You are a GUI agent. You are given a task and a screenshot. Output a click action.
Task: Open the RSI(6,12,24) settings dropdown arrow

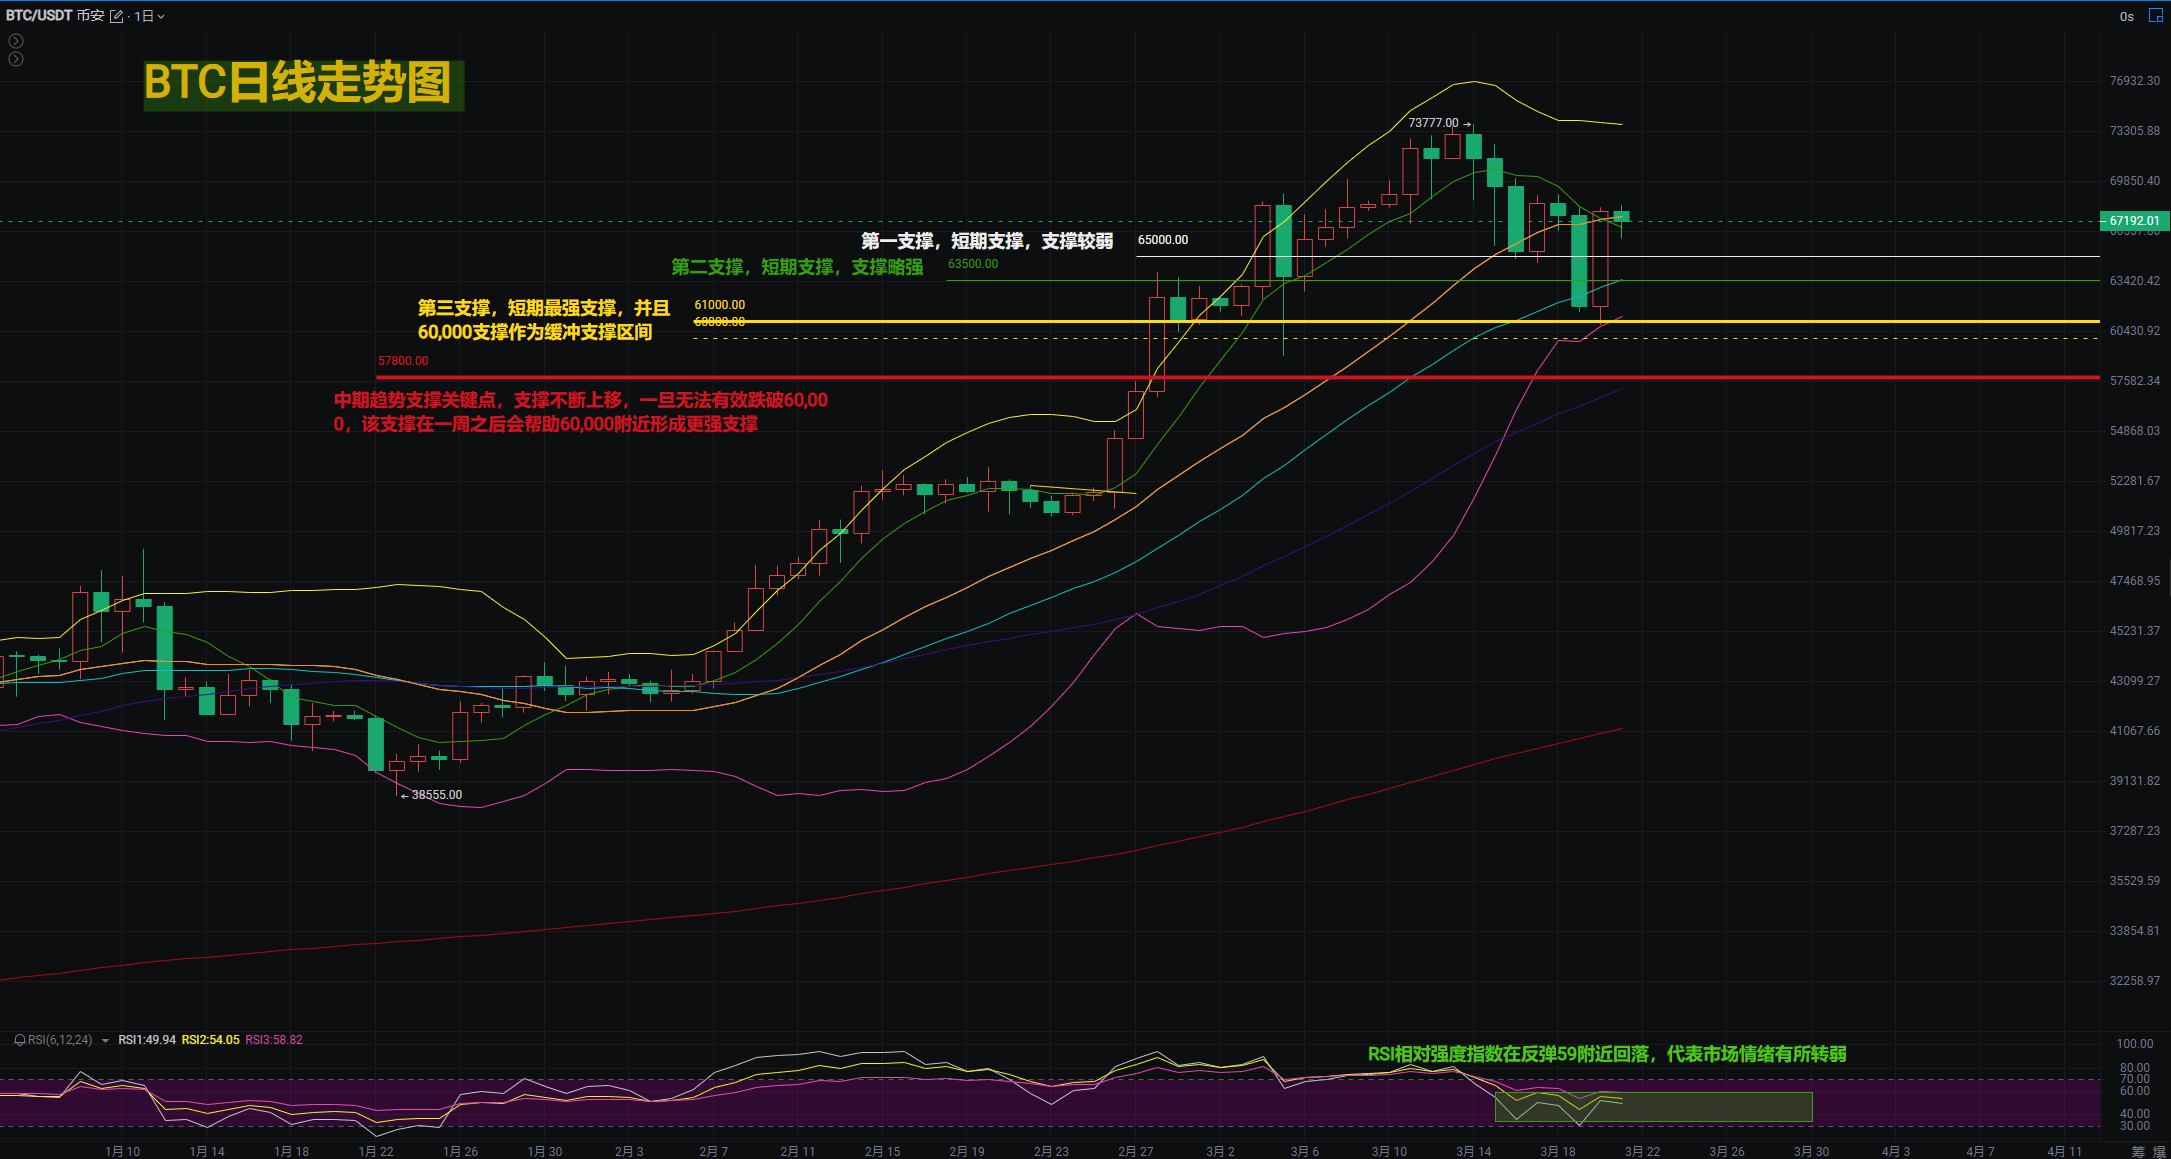[x=105, y=1040]
